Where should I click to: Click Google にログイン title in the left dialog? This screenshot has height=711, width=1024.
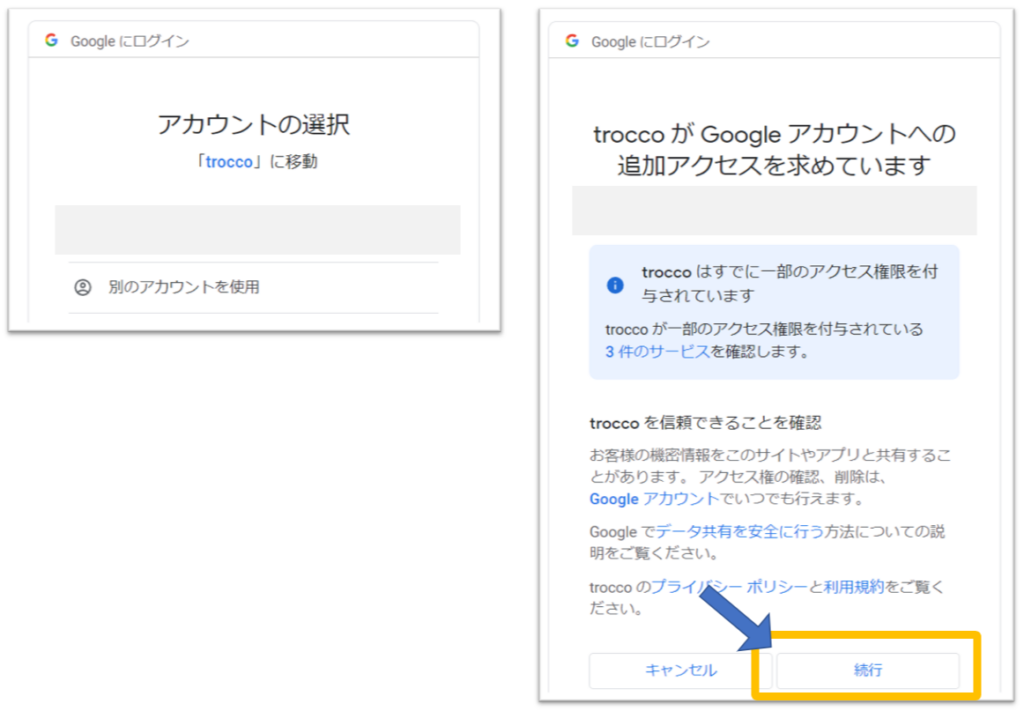pyautogui.click(x=129, y=41)
